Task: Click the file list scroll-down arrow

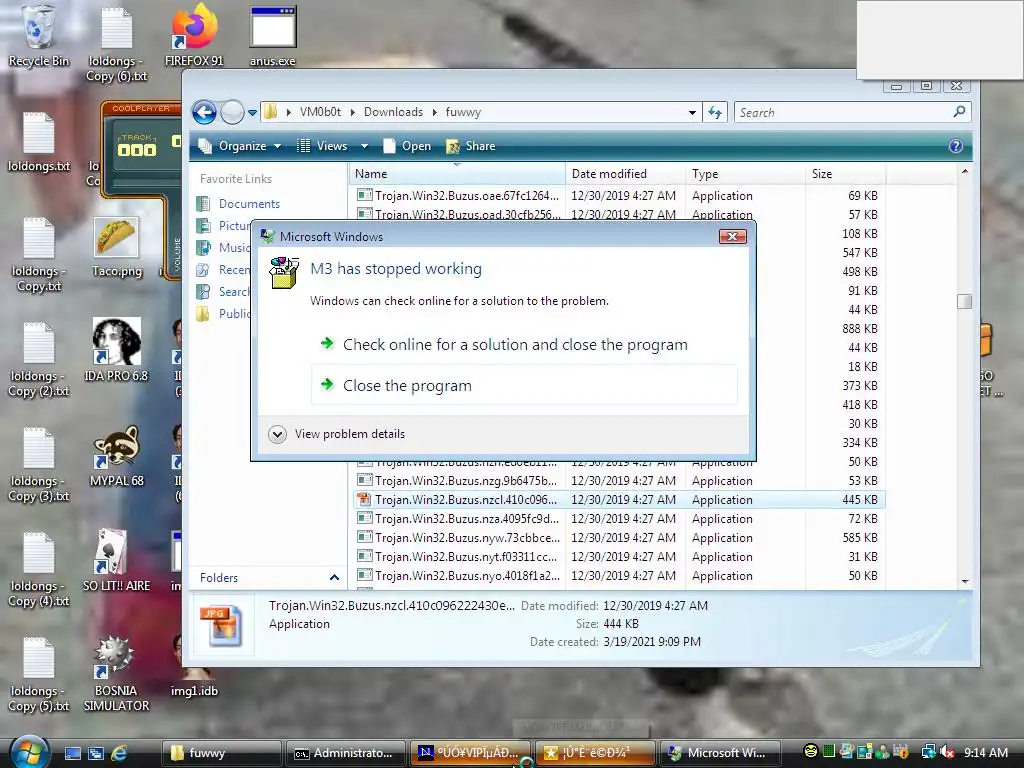Action: [x=965, y=581]
